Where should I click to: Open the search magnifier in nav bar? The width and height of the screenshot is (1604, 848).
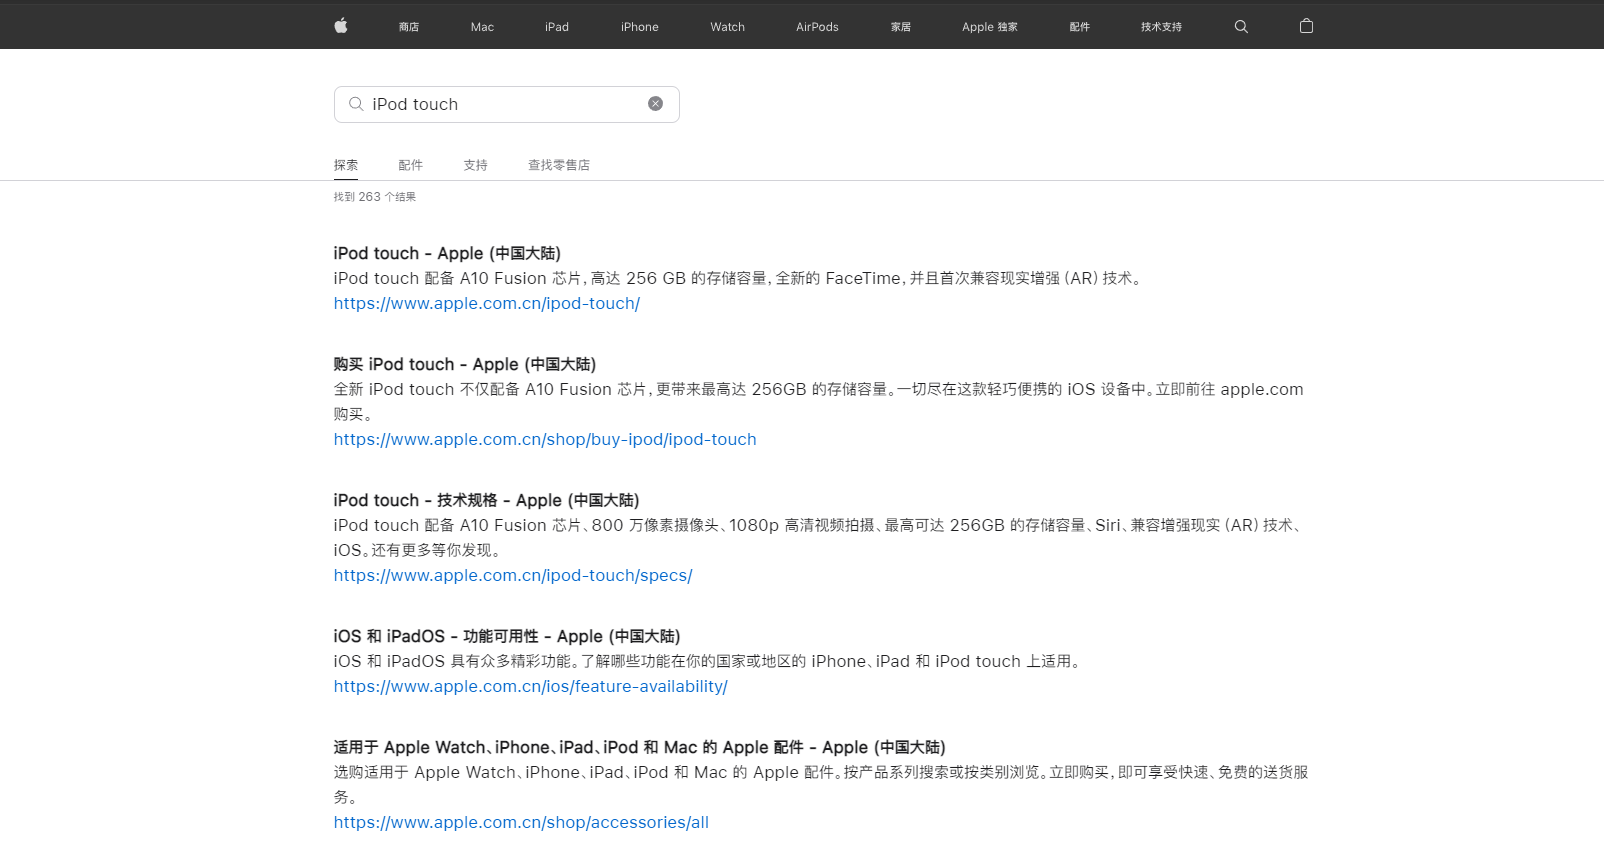point(1241,27)
